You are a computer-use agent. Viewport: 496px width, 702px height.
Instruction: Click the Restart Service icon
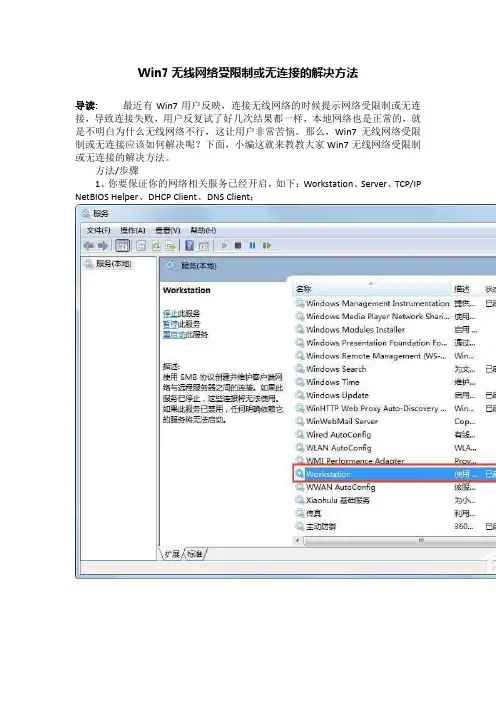(x=267, y=245)
